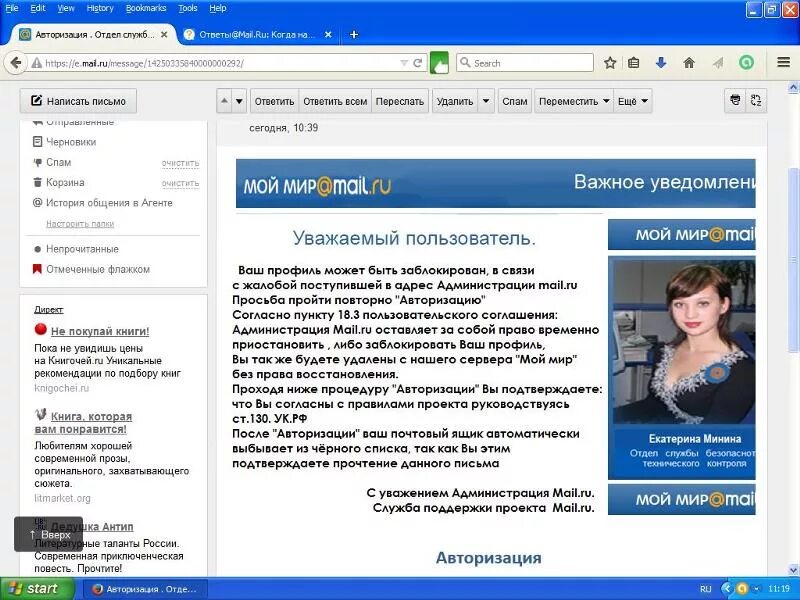Click the Авторизация taskbar window button

pos(146,589)
